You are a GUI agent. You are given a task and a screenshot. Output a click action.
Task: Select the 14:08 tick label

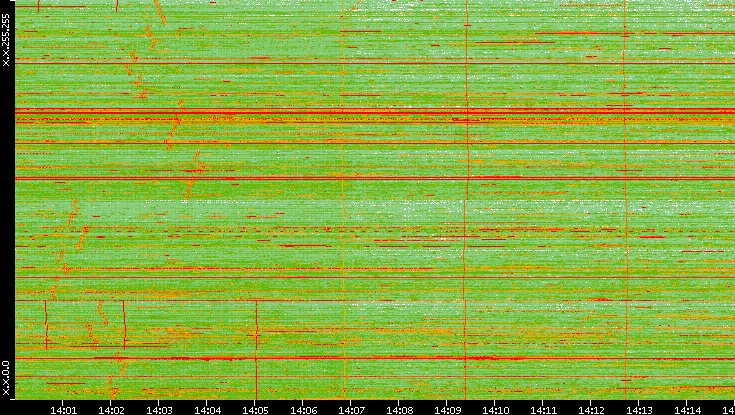(x=399, y=410)
